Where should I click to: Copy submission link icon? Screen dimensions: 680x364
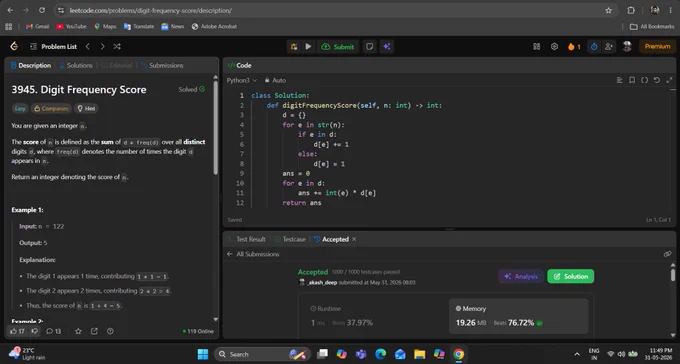(x=667, y=254)
